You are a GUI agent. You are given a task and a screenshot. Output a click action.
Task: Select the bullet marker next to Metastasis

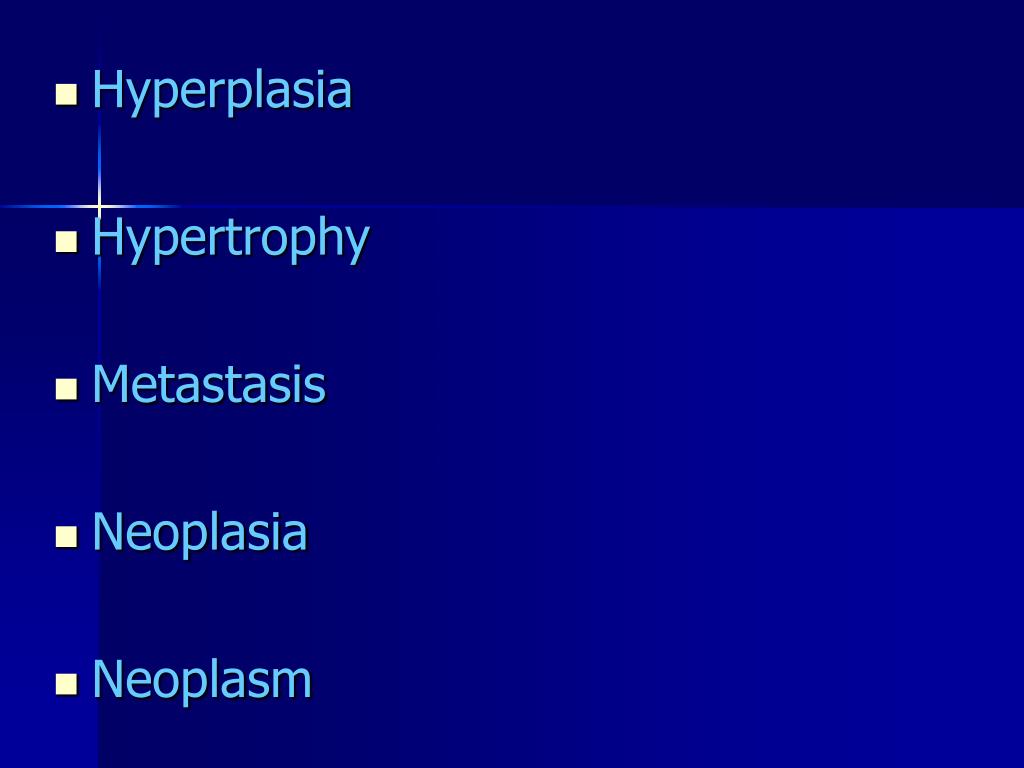click(66, 389)
